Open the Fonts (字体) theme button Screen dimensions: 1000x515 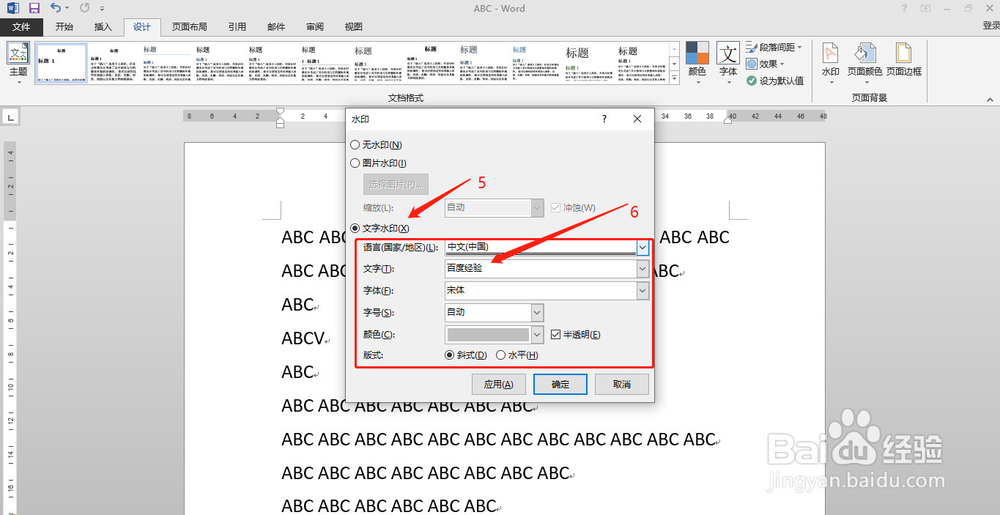click(x=728, y=64)
